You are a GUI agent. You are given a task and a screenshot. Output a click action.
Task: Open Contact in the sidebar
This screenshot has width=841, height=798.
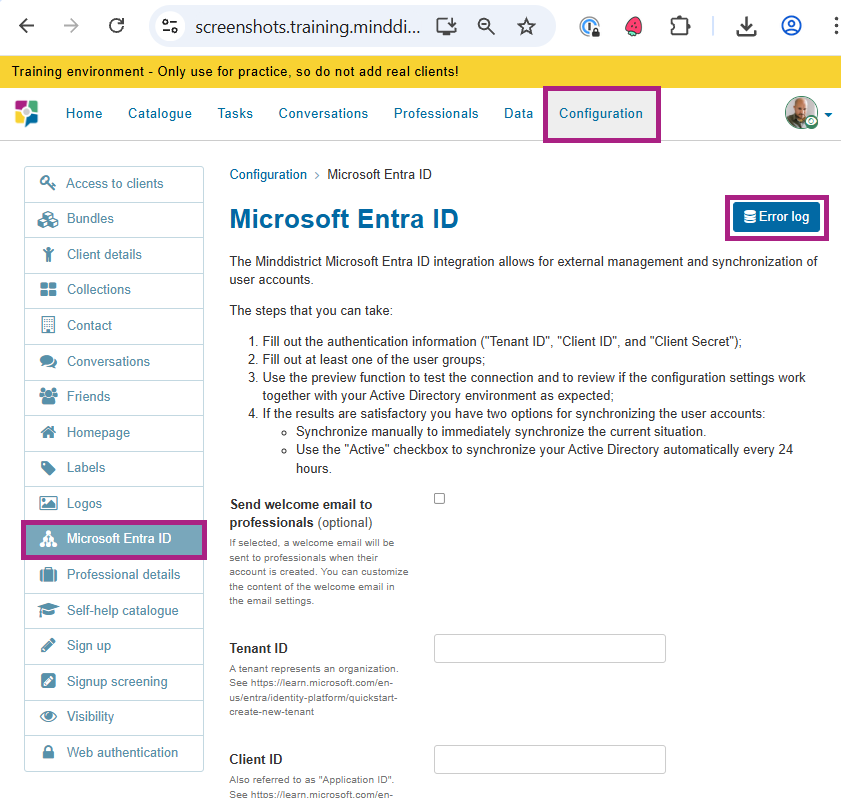click(114, 326)
